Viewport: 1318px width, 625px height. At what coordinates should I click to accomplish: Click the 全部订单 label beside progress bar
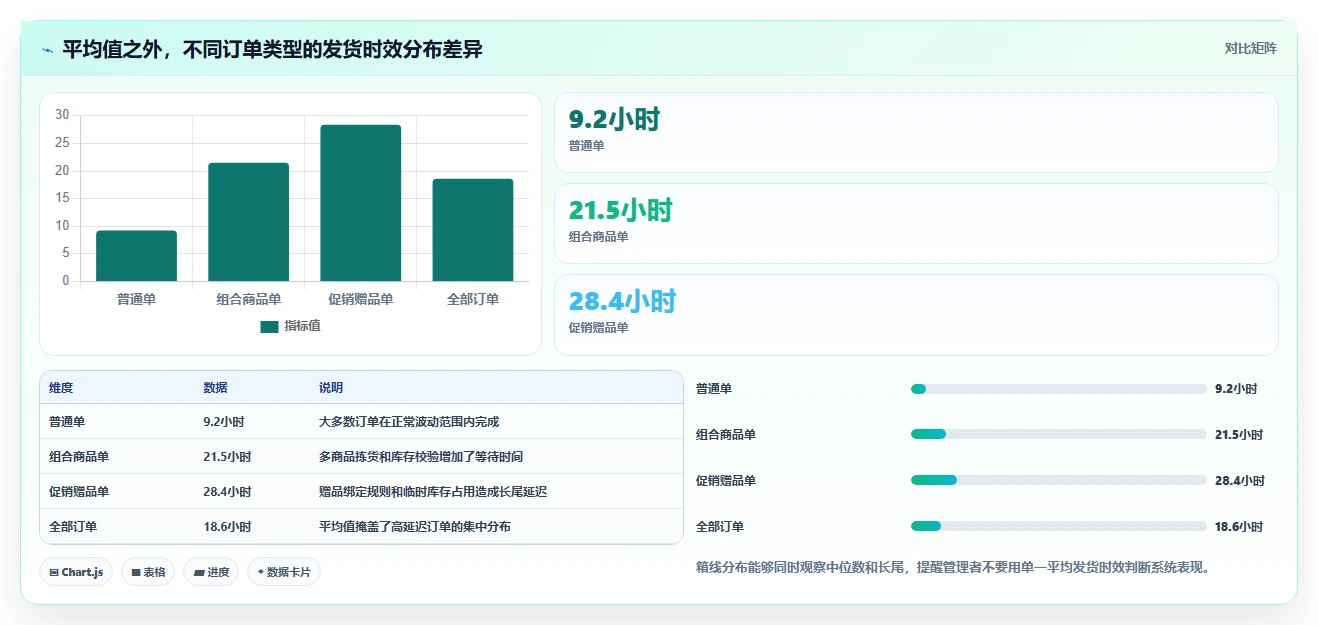click(x=720, y=527)
